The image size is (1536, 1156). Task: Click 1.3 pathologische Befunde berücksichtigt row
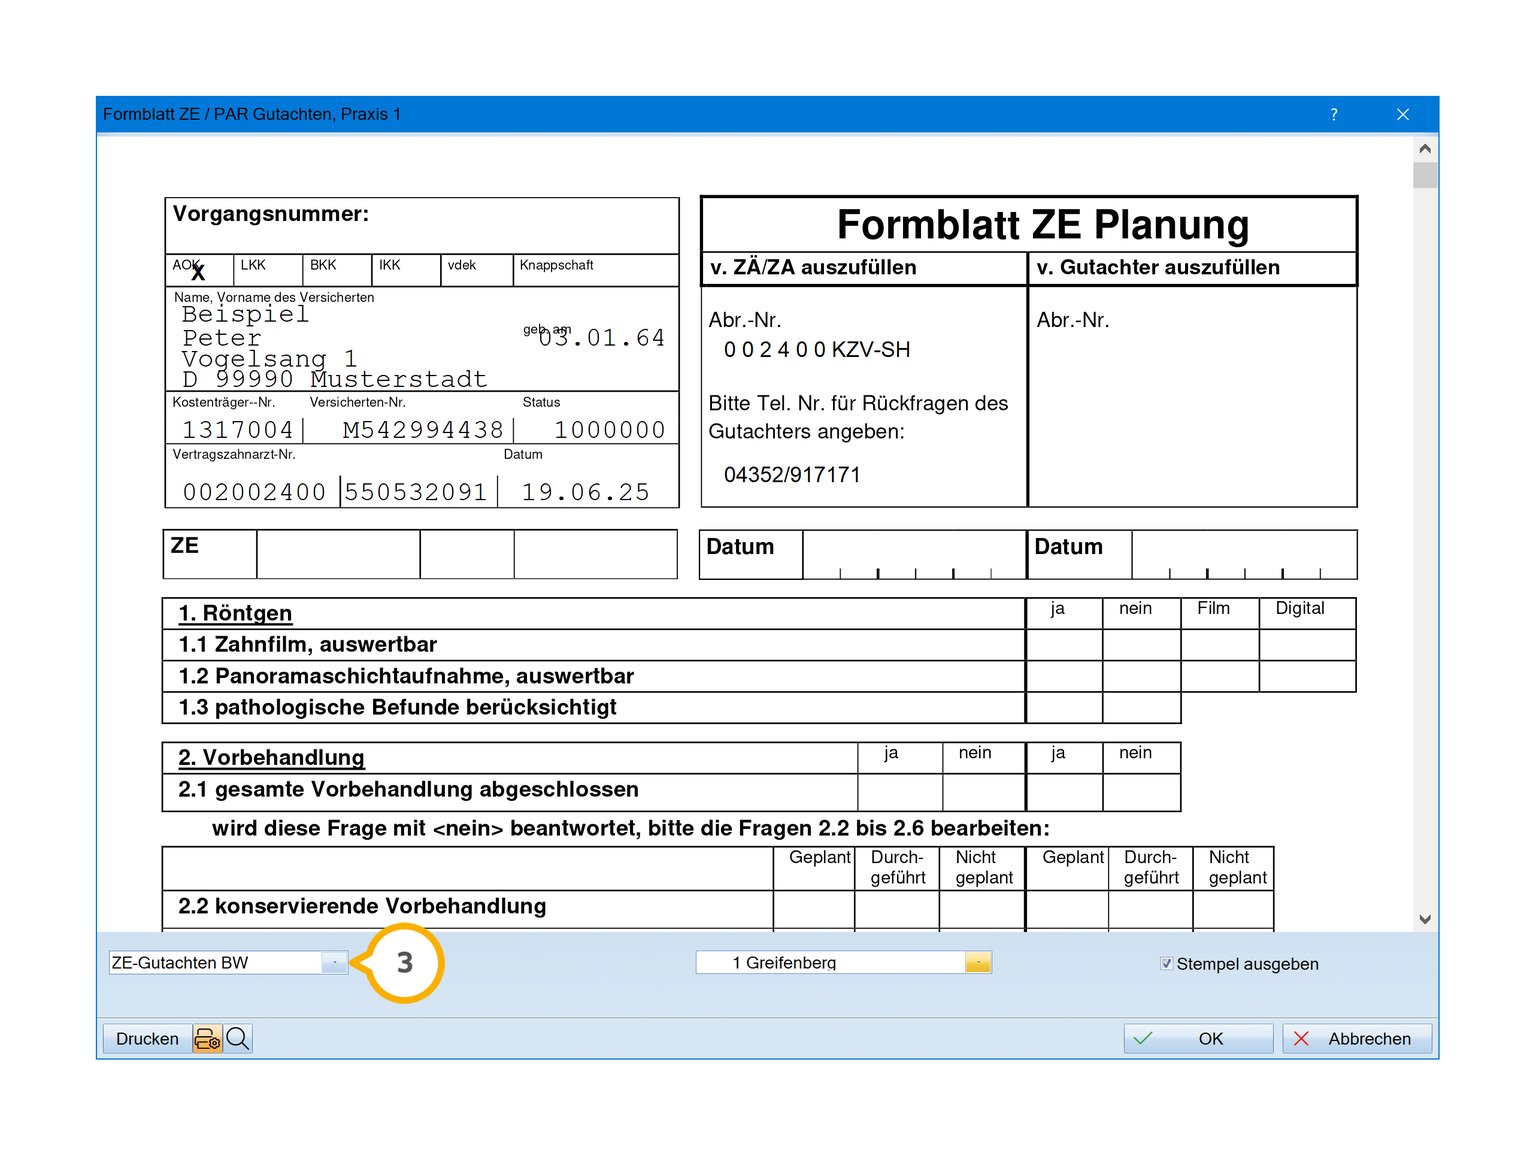(x=594, y=708)
